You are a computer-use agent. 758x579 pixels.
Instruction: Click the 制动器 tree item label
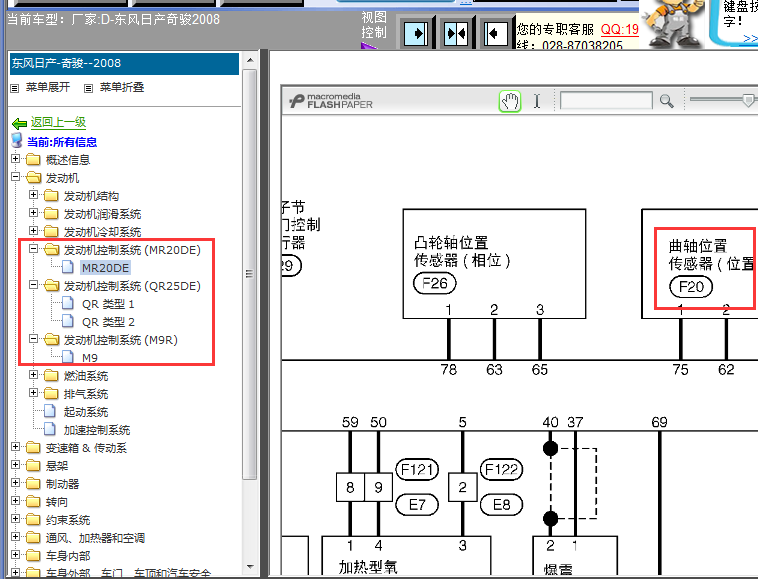pyautogui.click(x=62, y=484)
